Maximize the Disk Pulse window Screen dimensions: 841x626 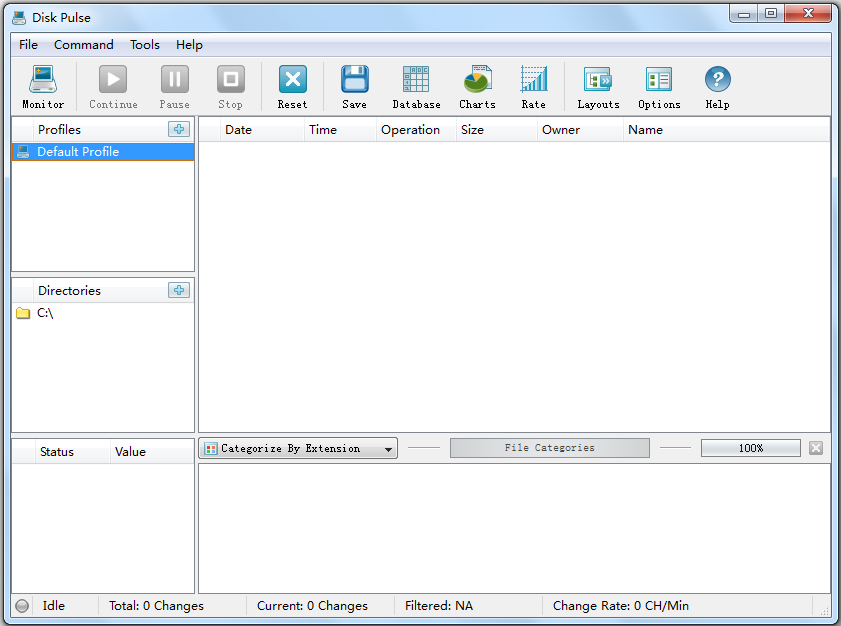[x=771, y=13]
